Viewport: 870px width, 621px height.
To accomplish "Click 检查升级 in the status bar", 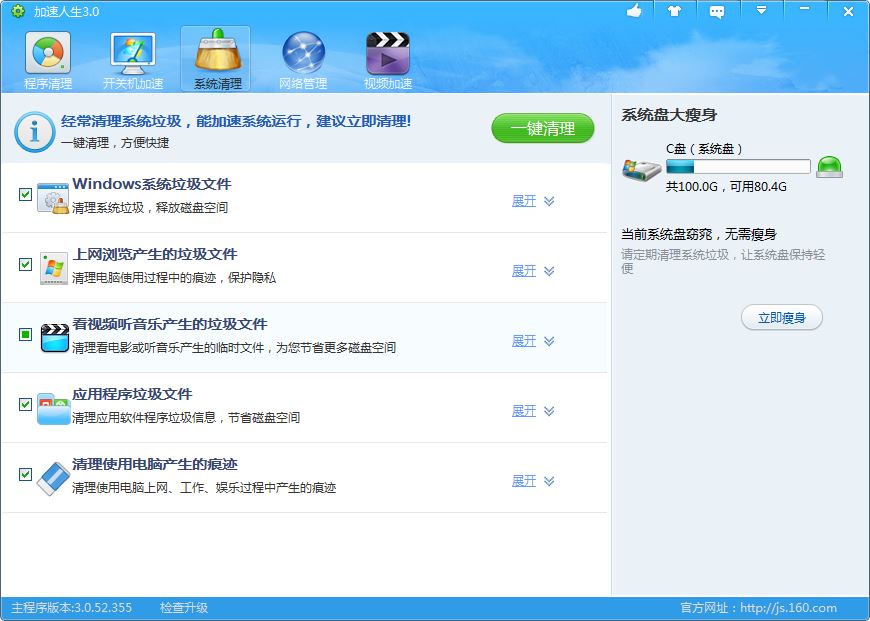I will click(184, 608).
